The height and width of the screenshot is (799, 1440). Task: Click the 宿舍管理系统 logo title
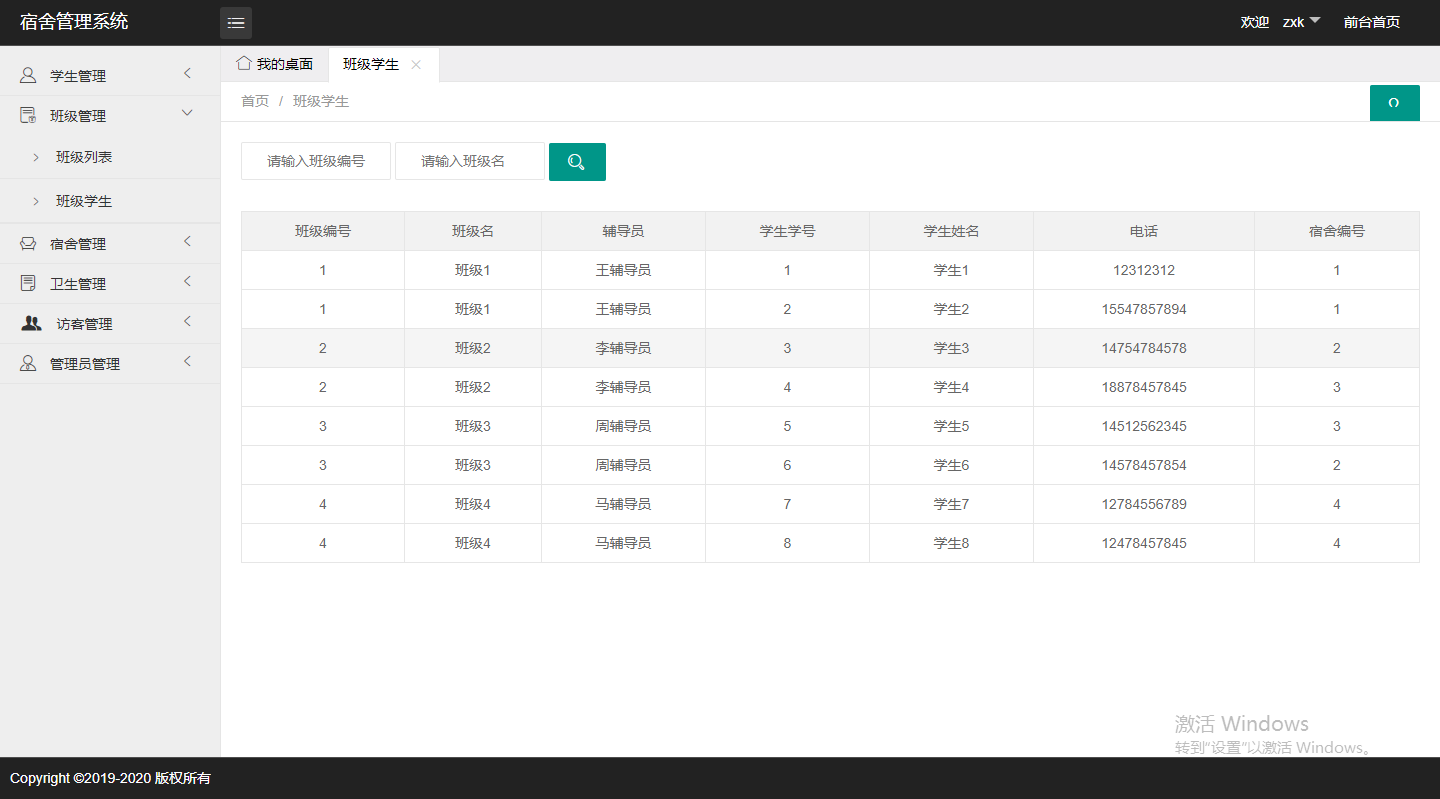(74, 21)
